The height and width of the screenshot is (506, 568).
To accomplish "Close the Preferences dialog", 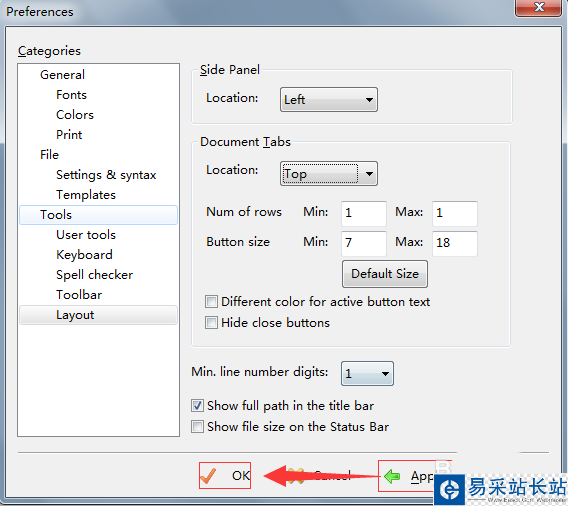I will (x=538, y=8).
